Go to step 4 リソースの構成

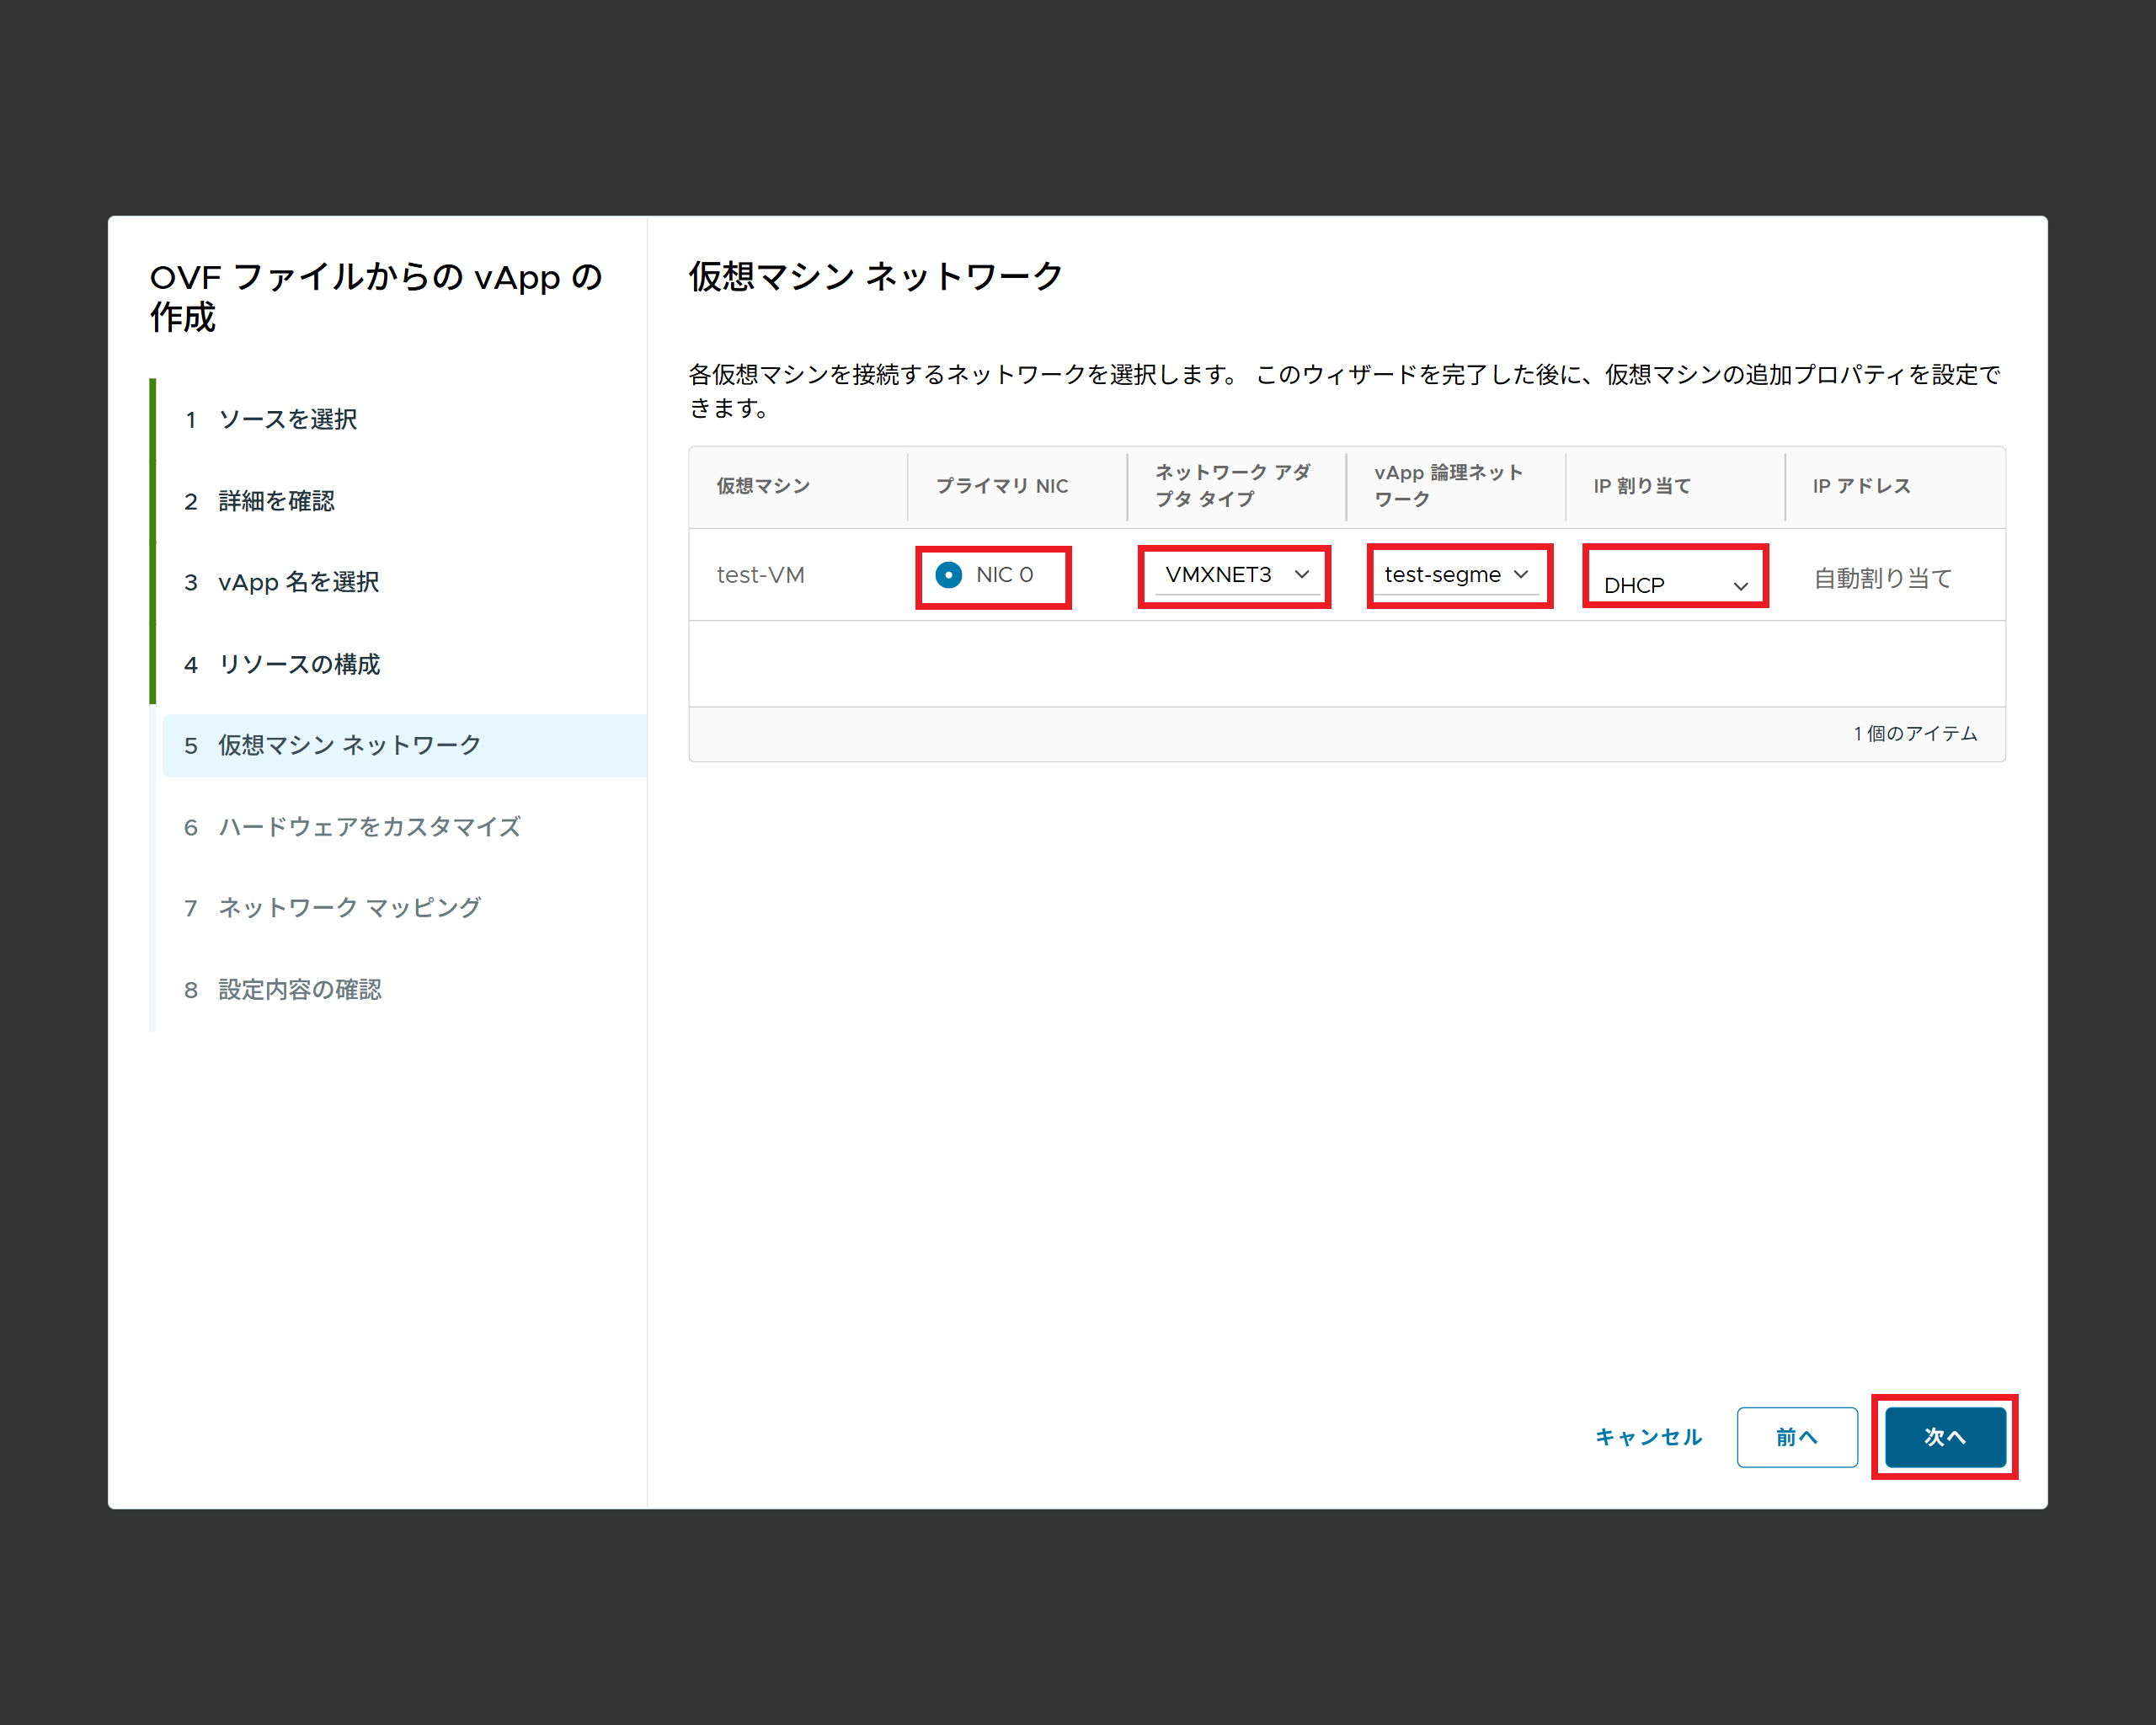[298, 664]
